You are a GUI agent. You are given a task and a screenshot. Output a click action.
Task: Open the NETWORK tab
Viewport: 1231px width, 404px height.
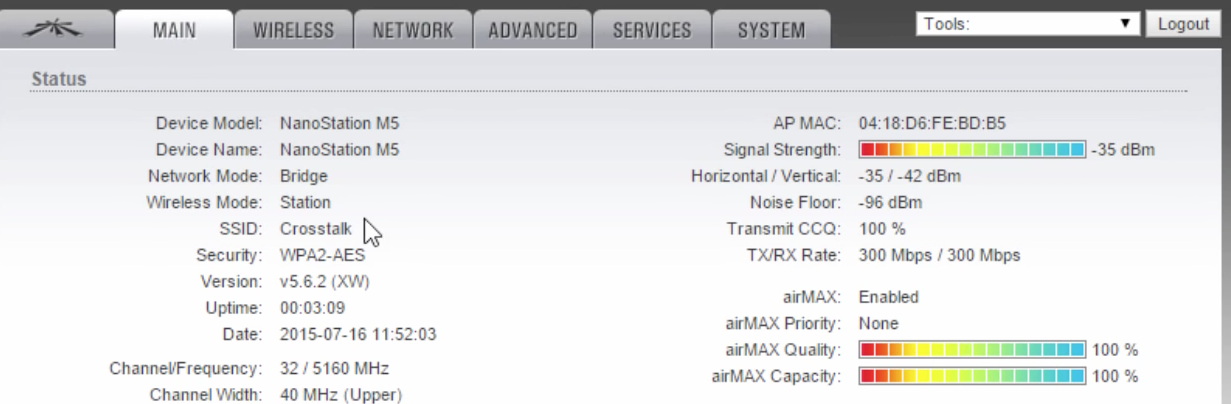(413, 31)
